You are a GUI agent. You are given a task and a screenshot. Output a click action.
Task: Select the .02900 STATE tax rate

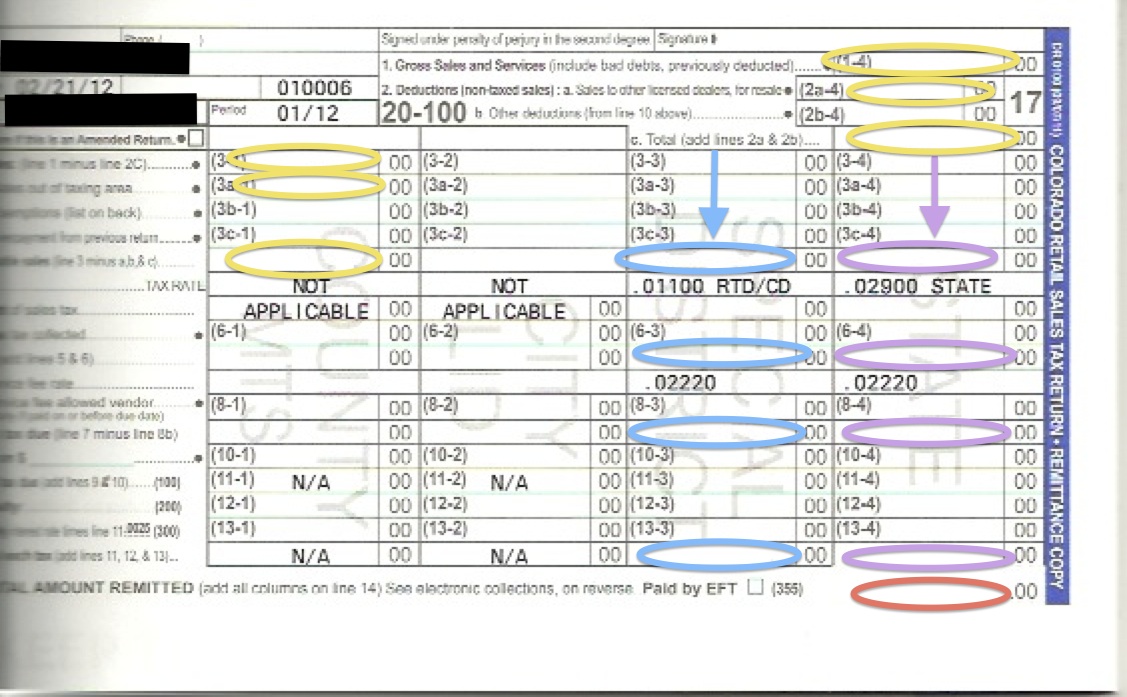pos(918,286)
